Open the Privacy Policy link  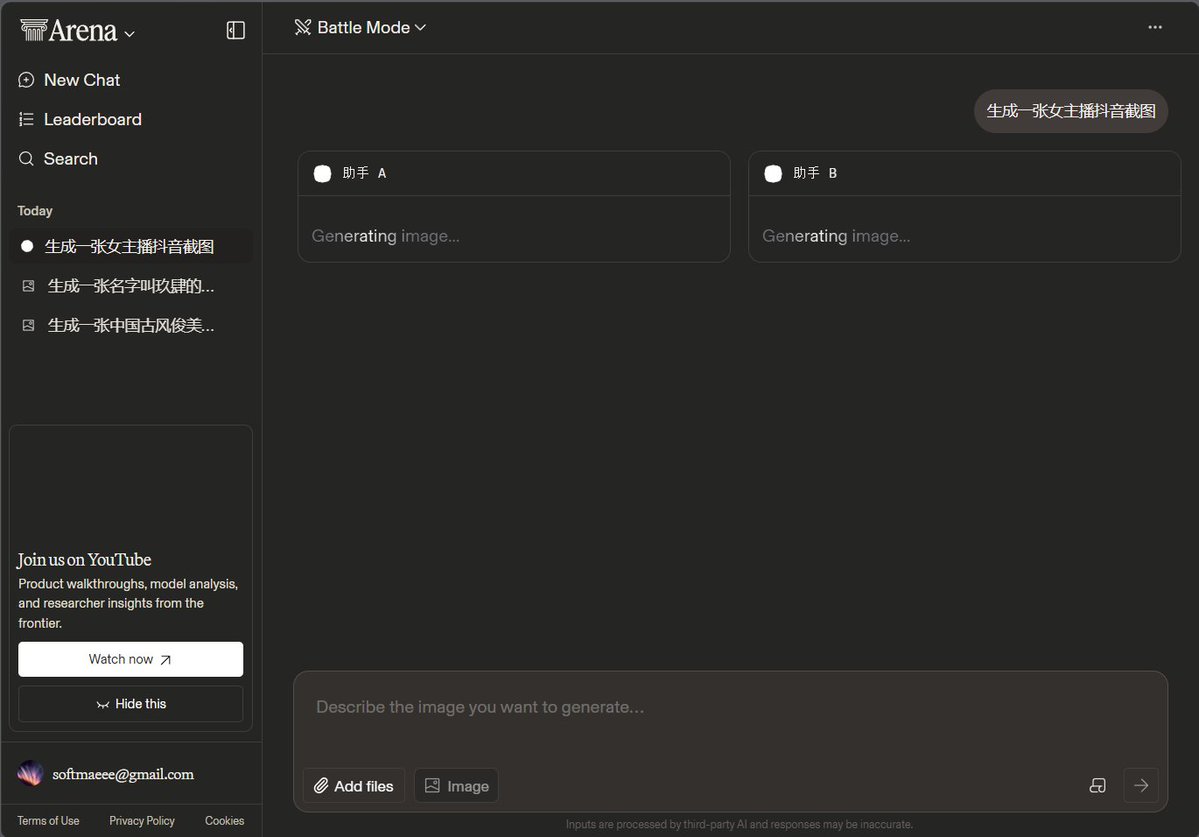click(x=142, y=821)
